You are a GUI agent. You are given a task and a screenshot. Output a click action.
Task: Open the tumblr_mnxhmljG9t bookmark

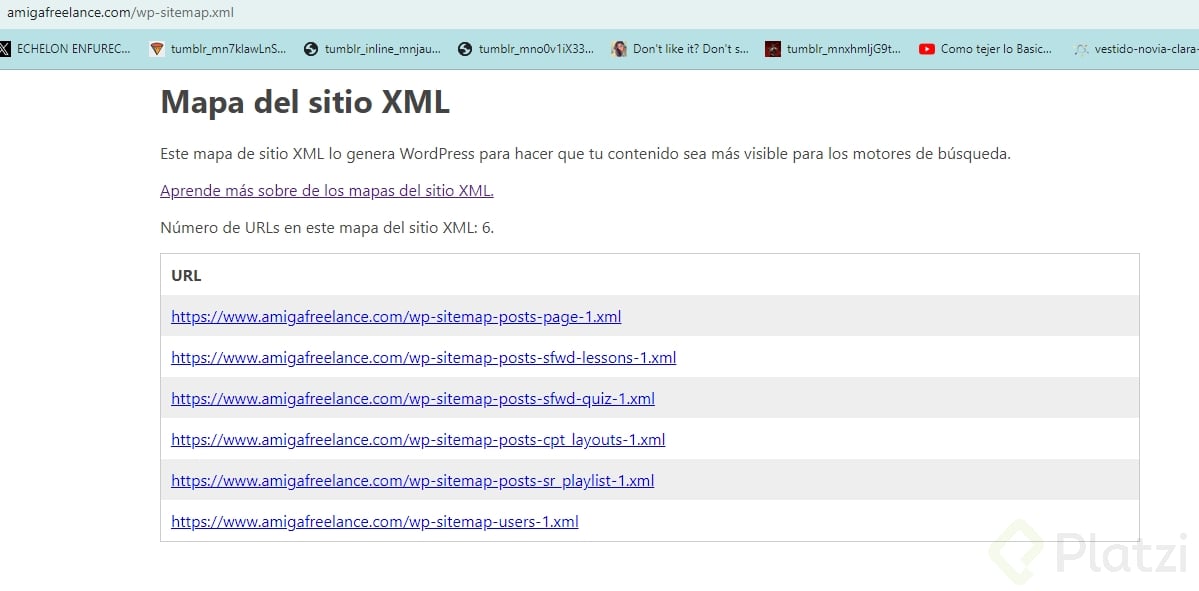pyautogui.click(x=834, y=49)
